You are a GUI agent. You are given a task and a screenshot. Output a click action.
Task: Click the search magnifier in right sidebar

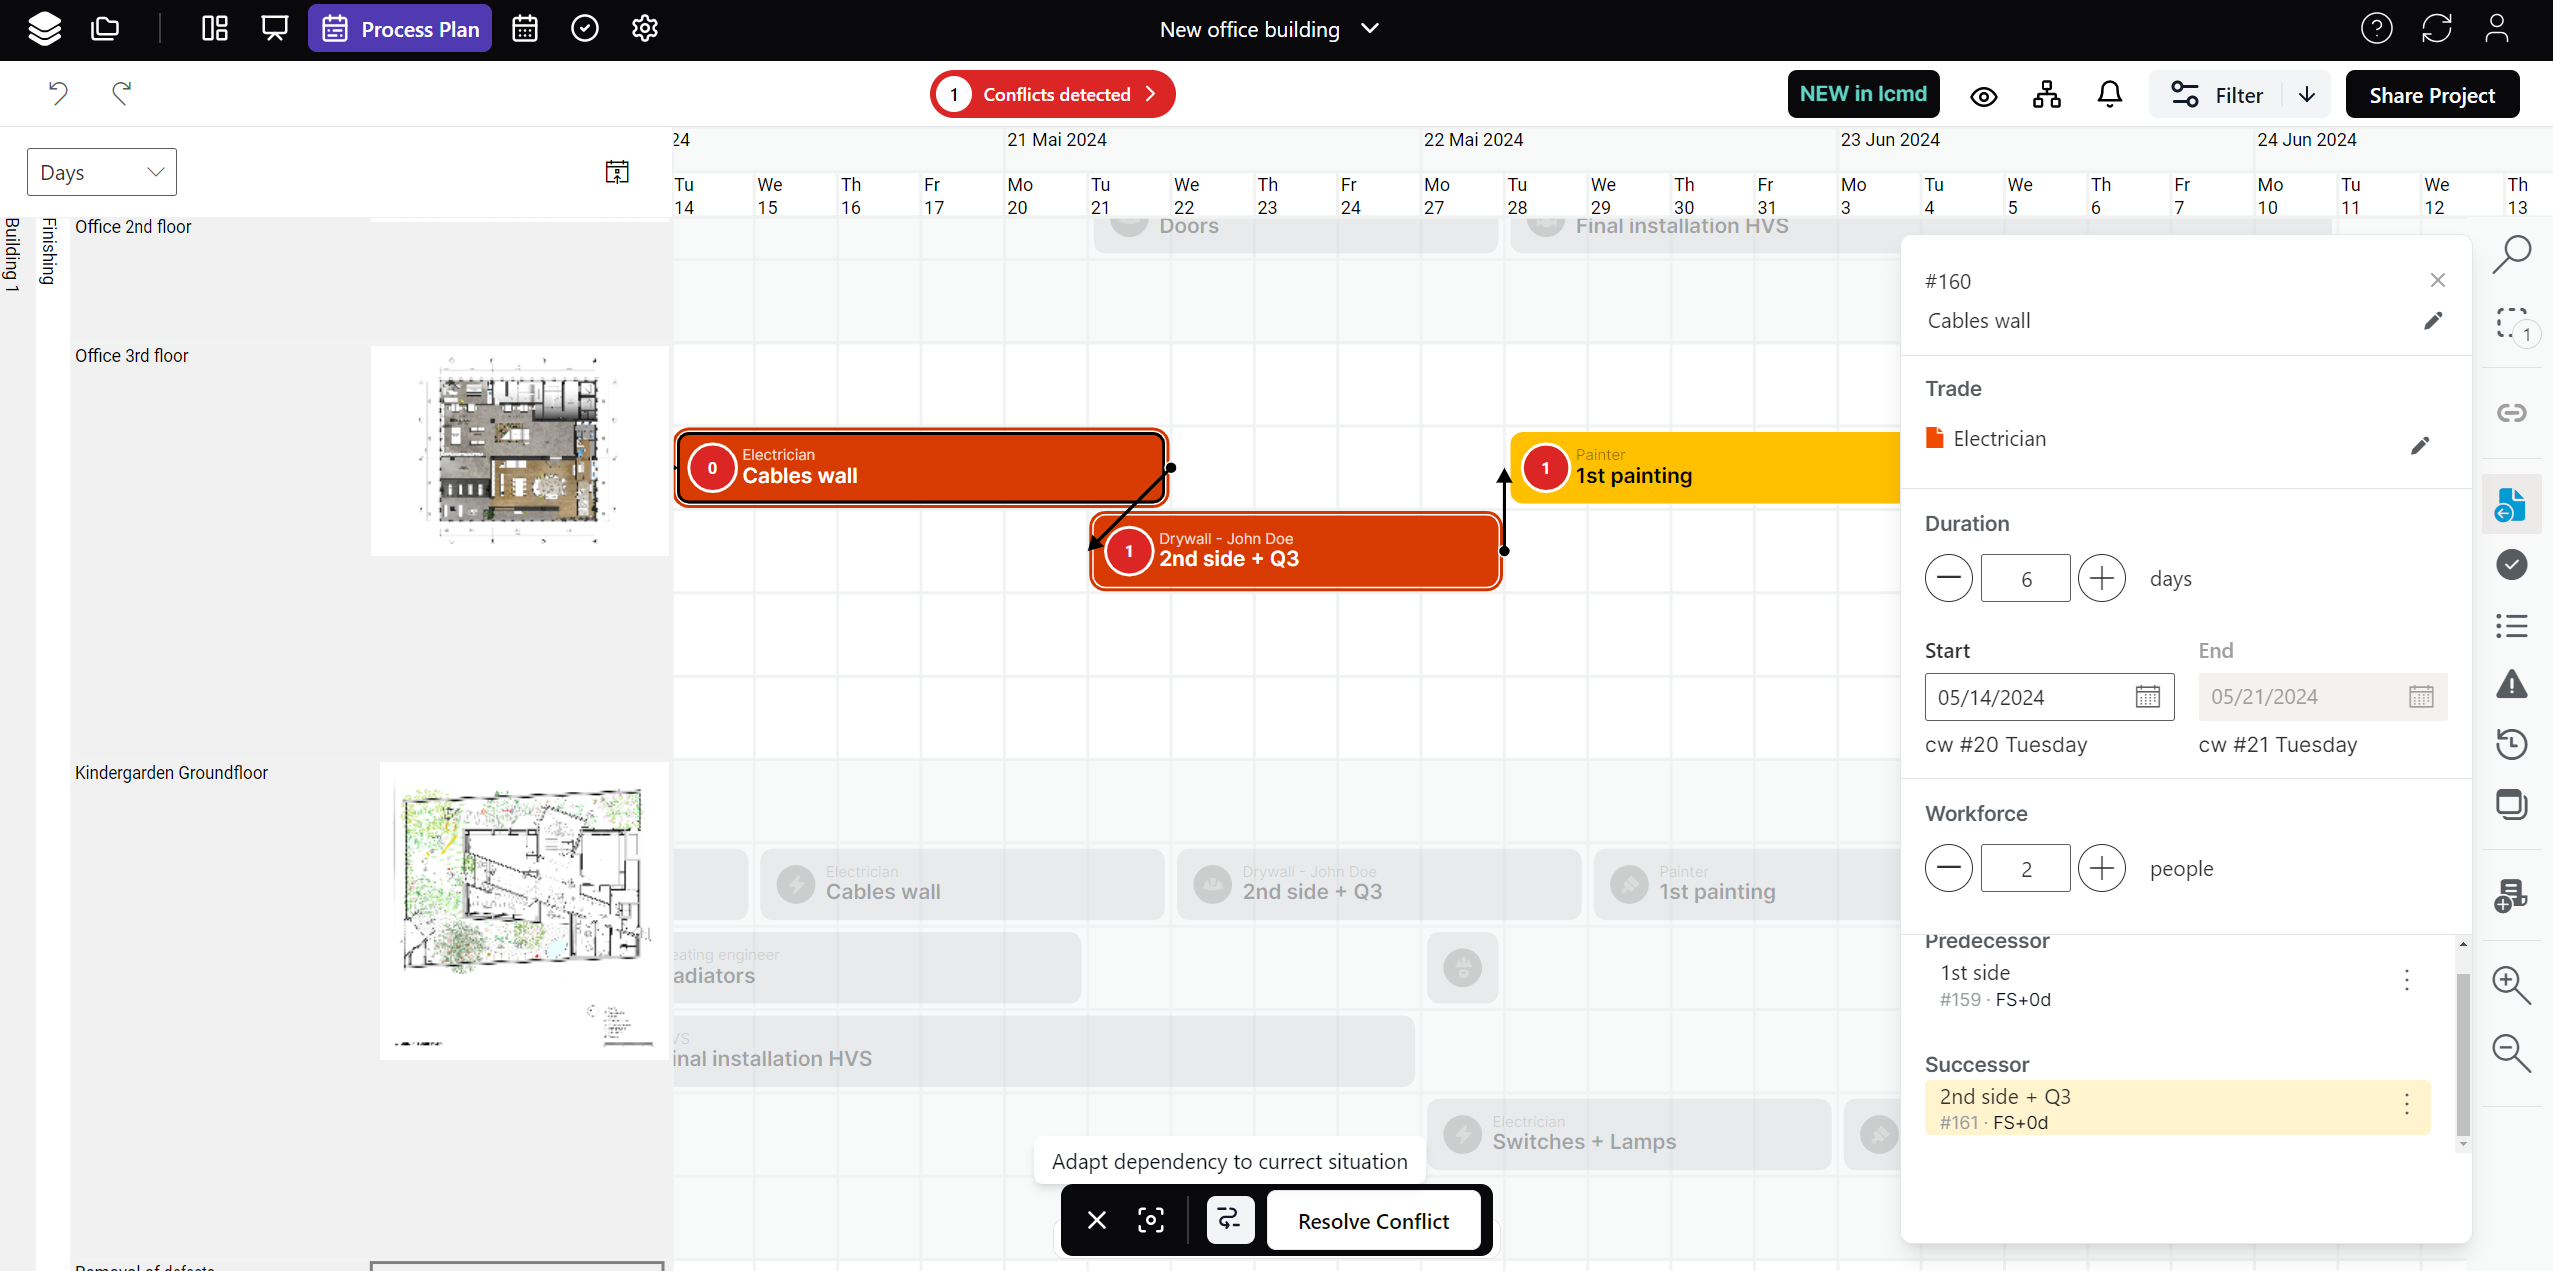2511,254
